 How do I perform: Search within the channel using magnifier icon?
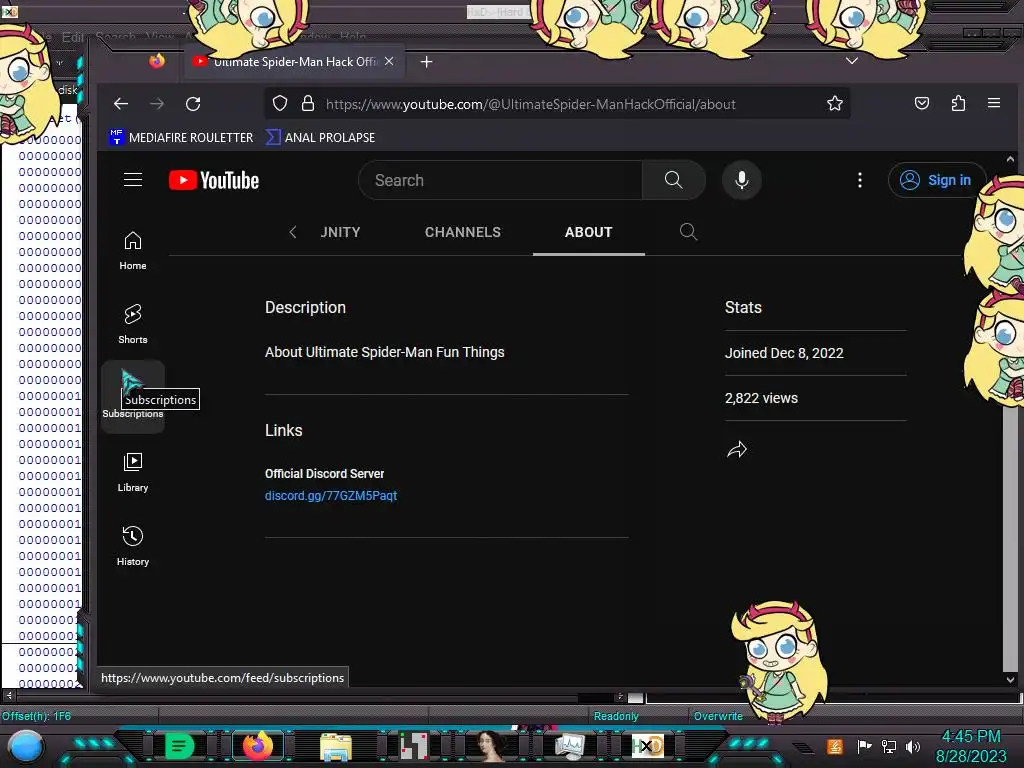coord(688,232)
